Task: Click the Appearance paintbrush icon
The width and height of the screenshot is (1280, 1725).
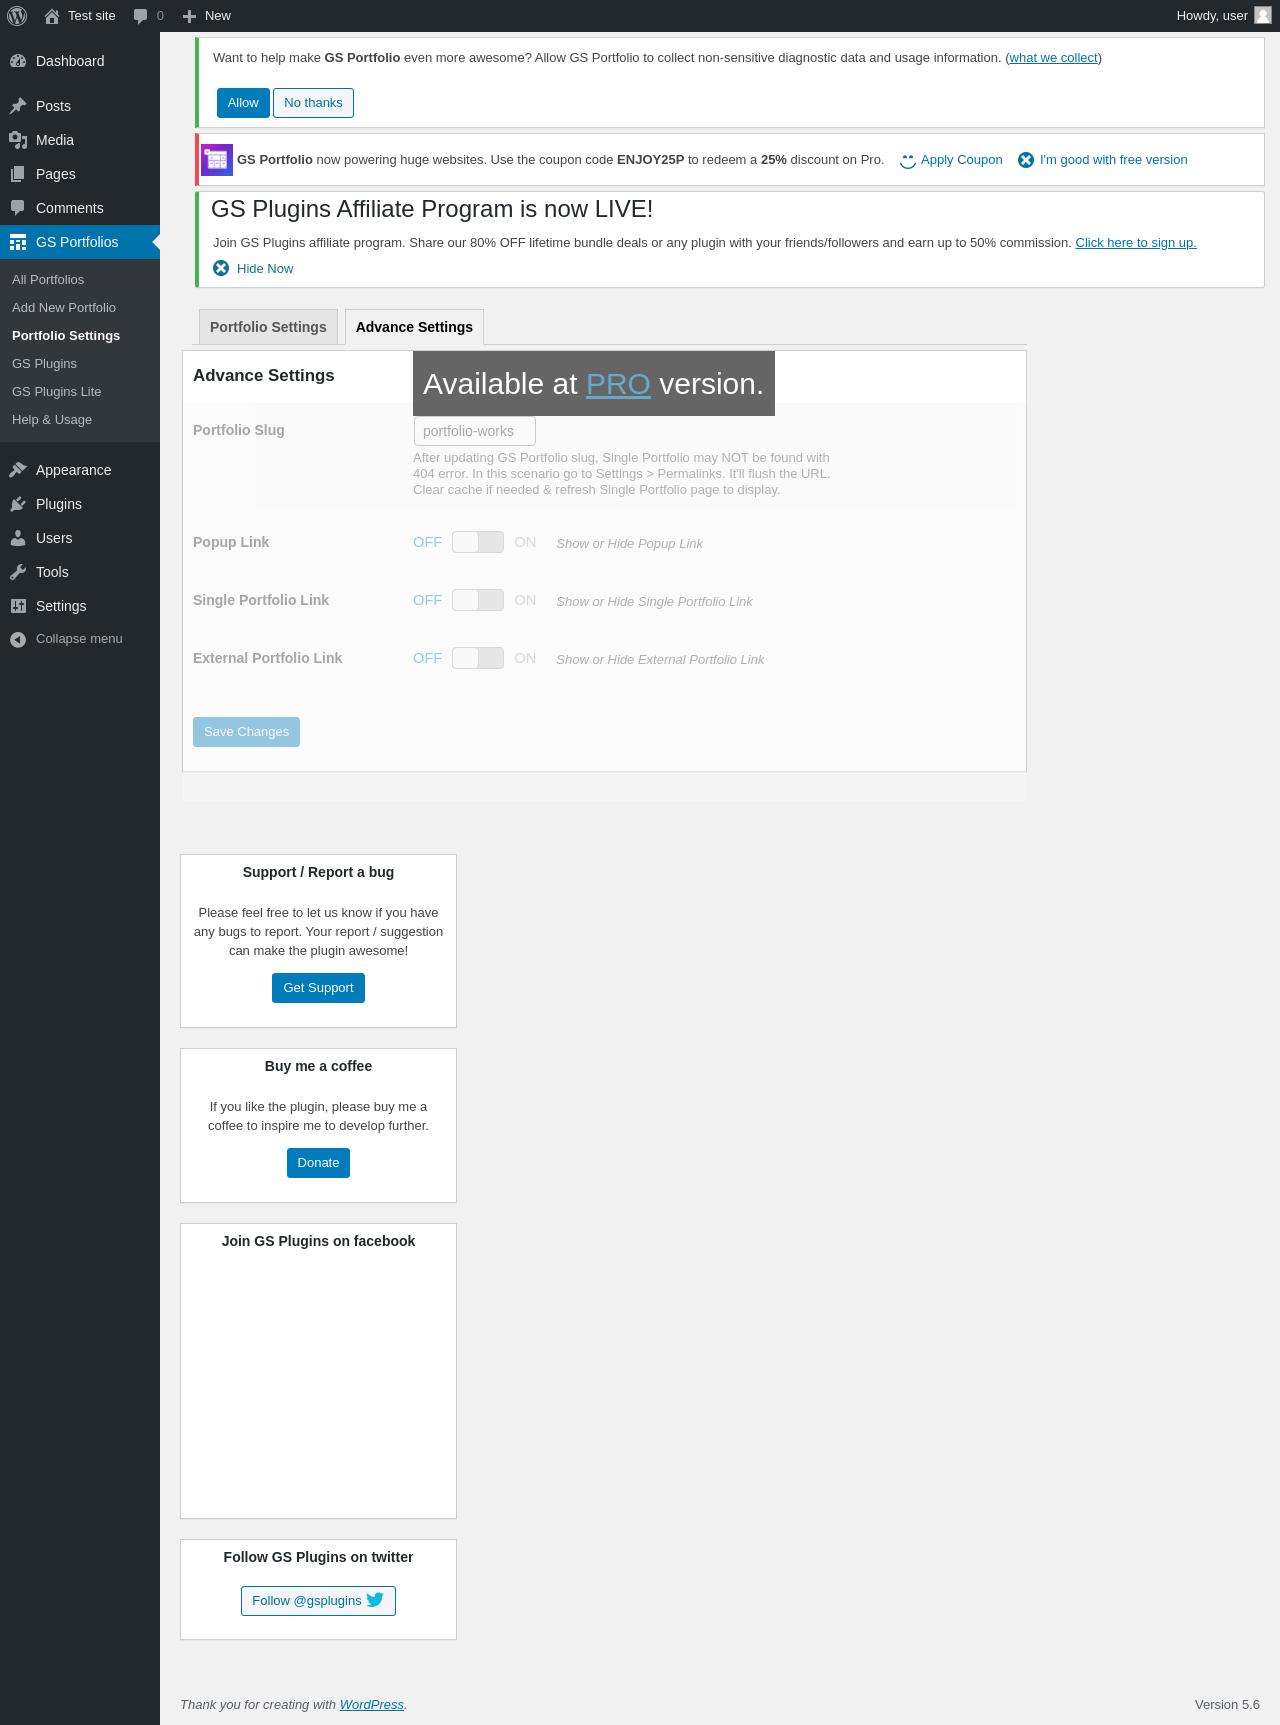Action: point(18,470)
